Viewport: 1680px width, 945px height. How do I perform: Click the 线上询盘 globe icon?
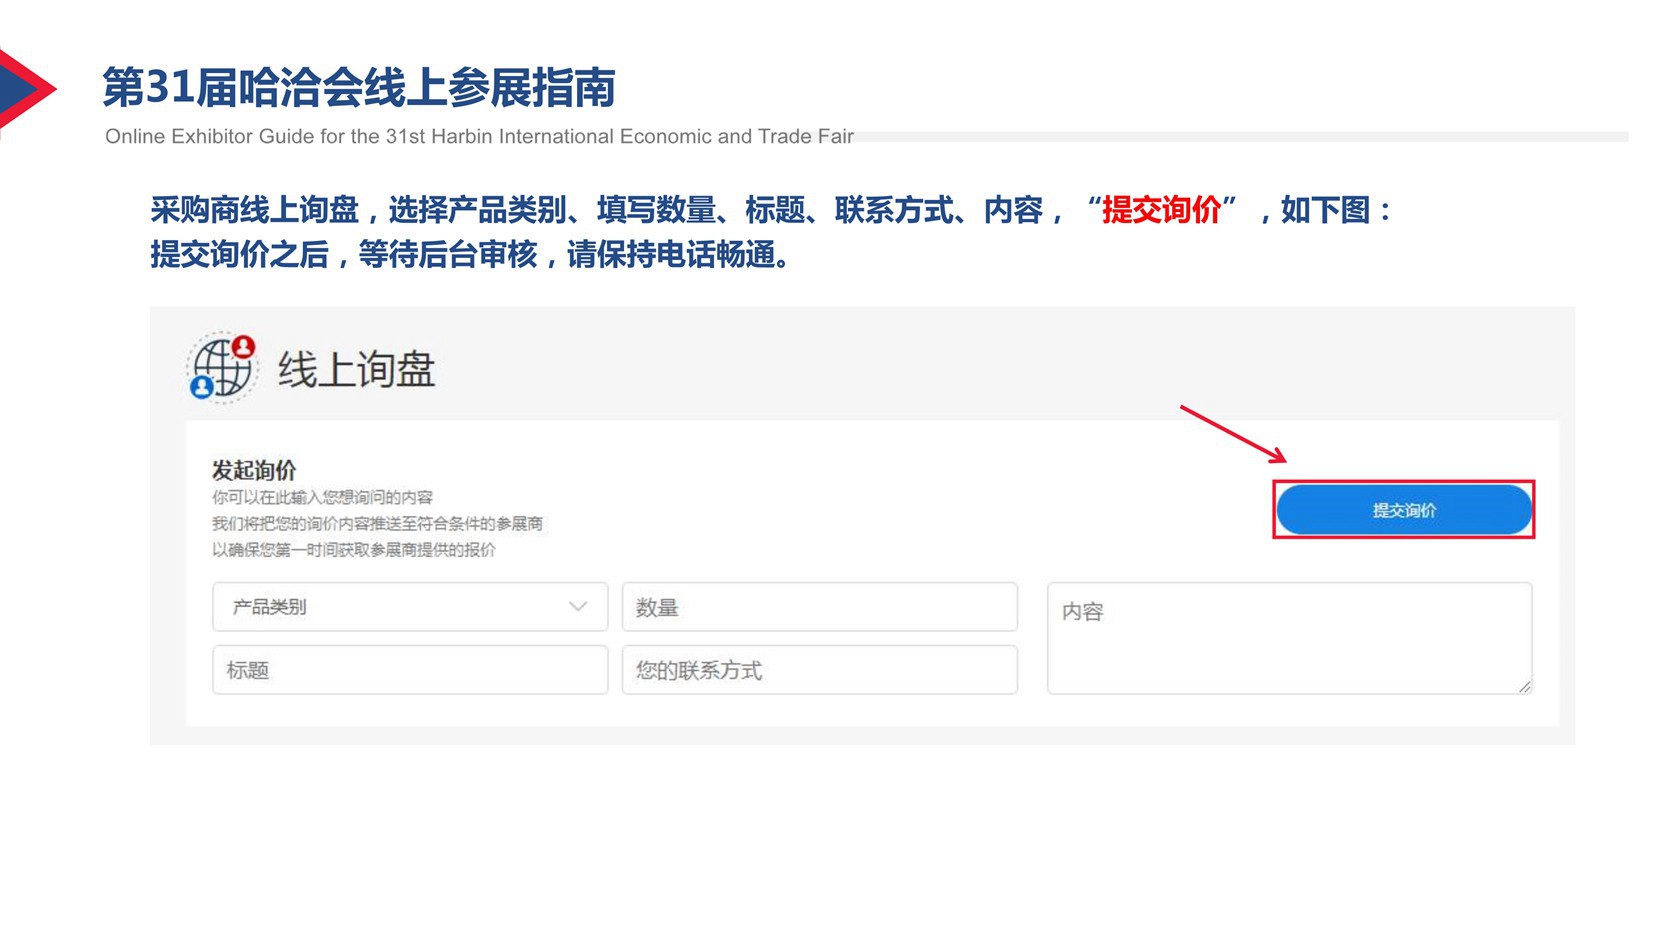222,368
